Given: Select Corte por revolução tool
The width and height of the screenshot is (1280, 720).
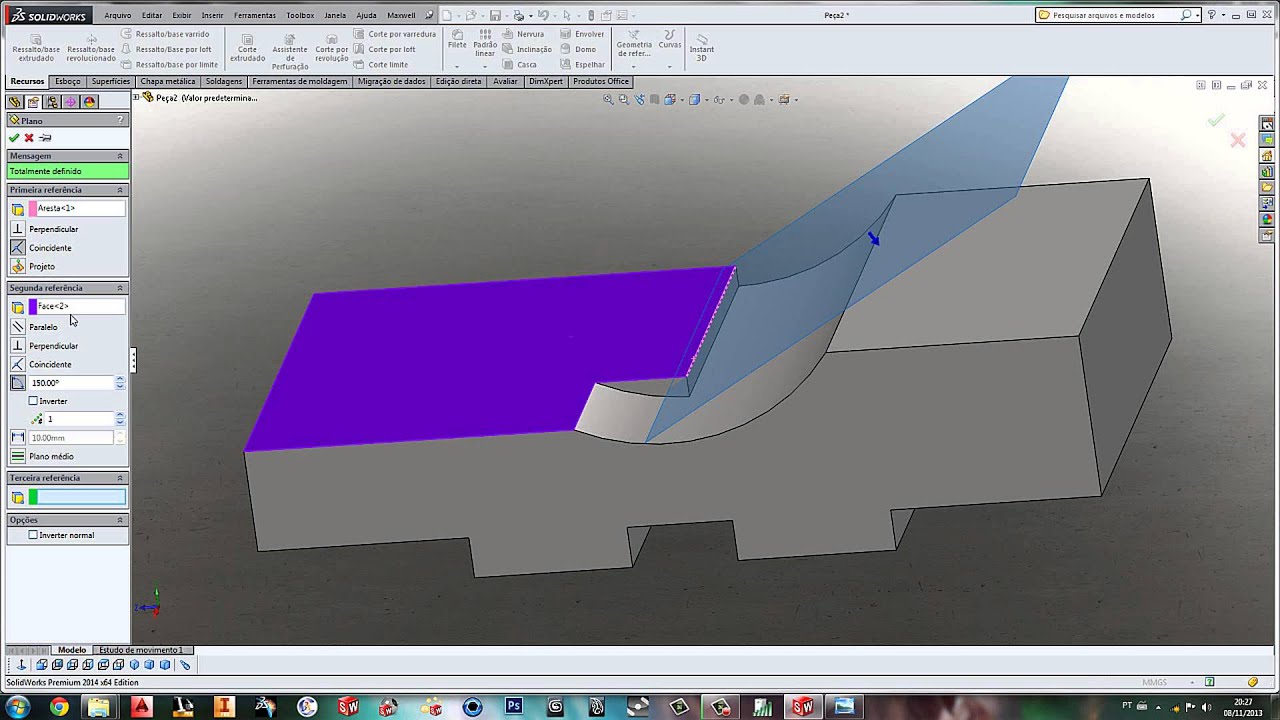Looking at the screenshot, I should tap(332, 47).
